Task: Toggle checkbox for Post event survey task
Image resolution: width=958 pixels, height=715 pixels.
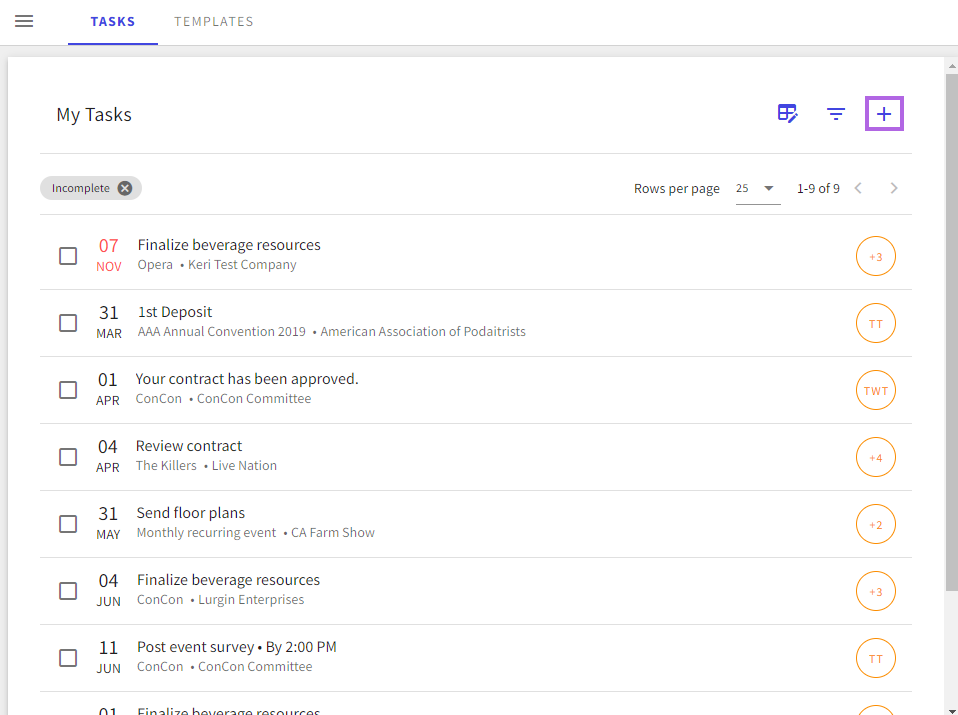Action: (68, 658)
